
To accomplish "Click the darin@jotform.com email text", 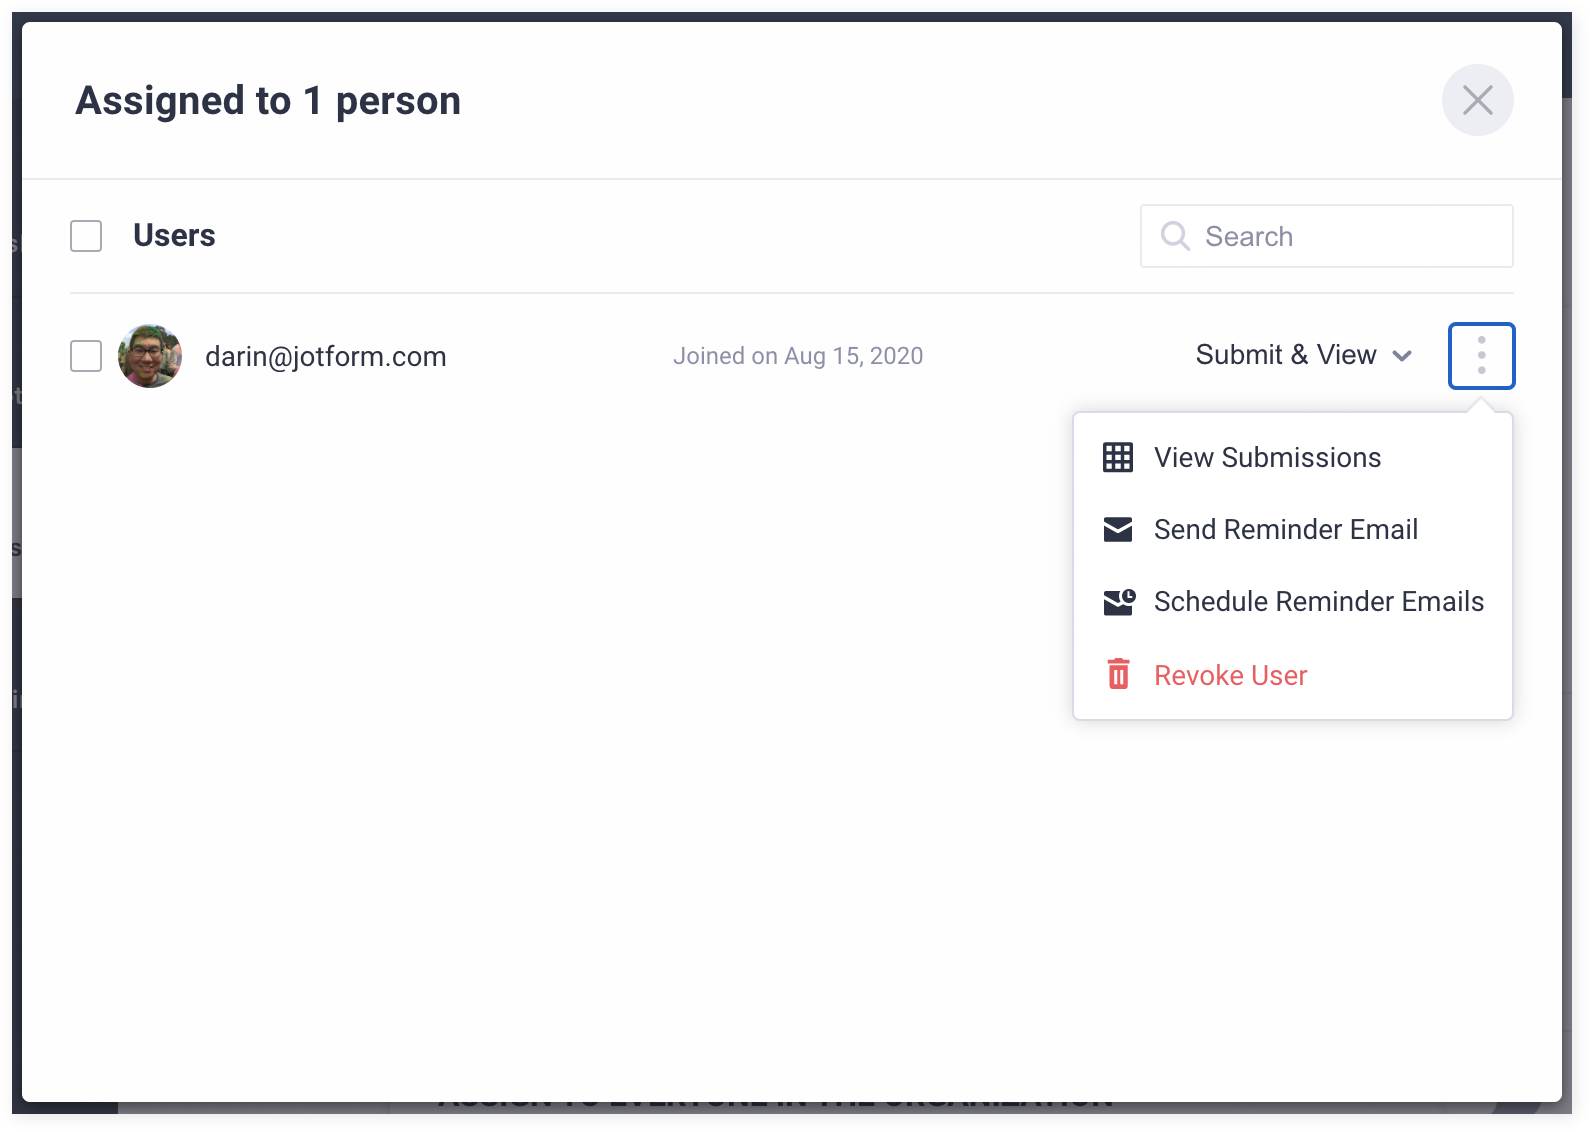I will pos(325,356).
